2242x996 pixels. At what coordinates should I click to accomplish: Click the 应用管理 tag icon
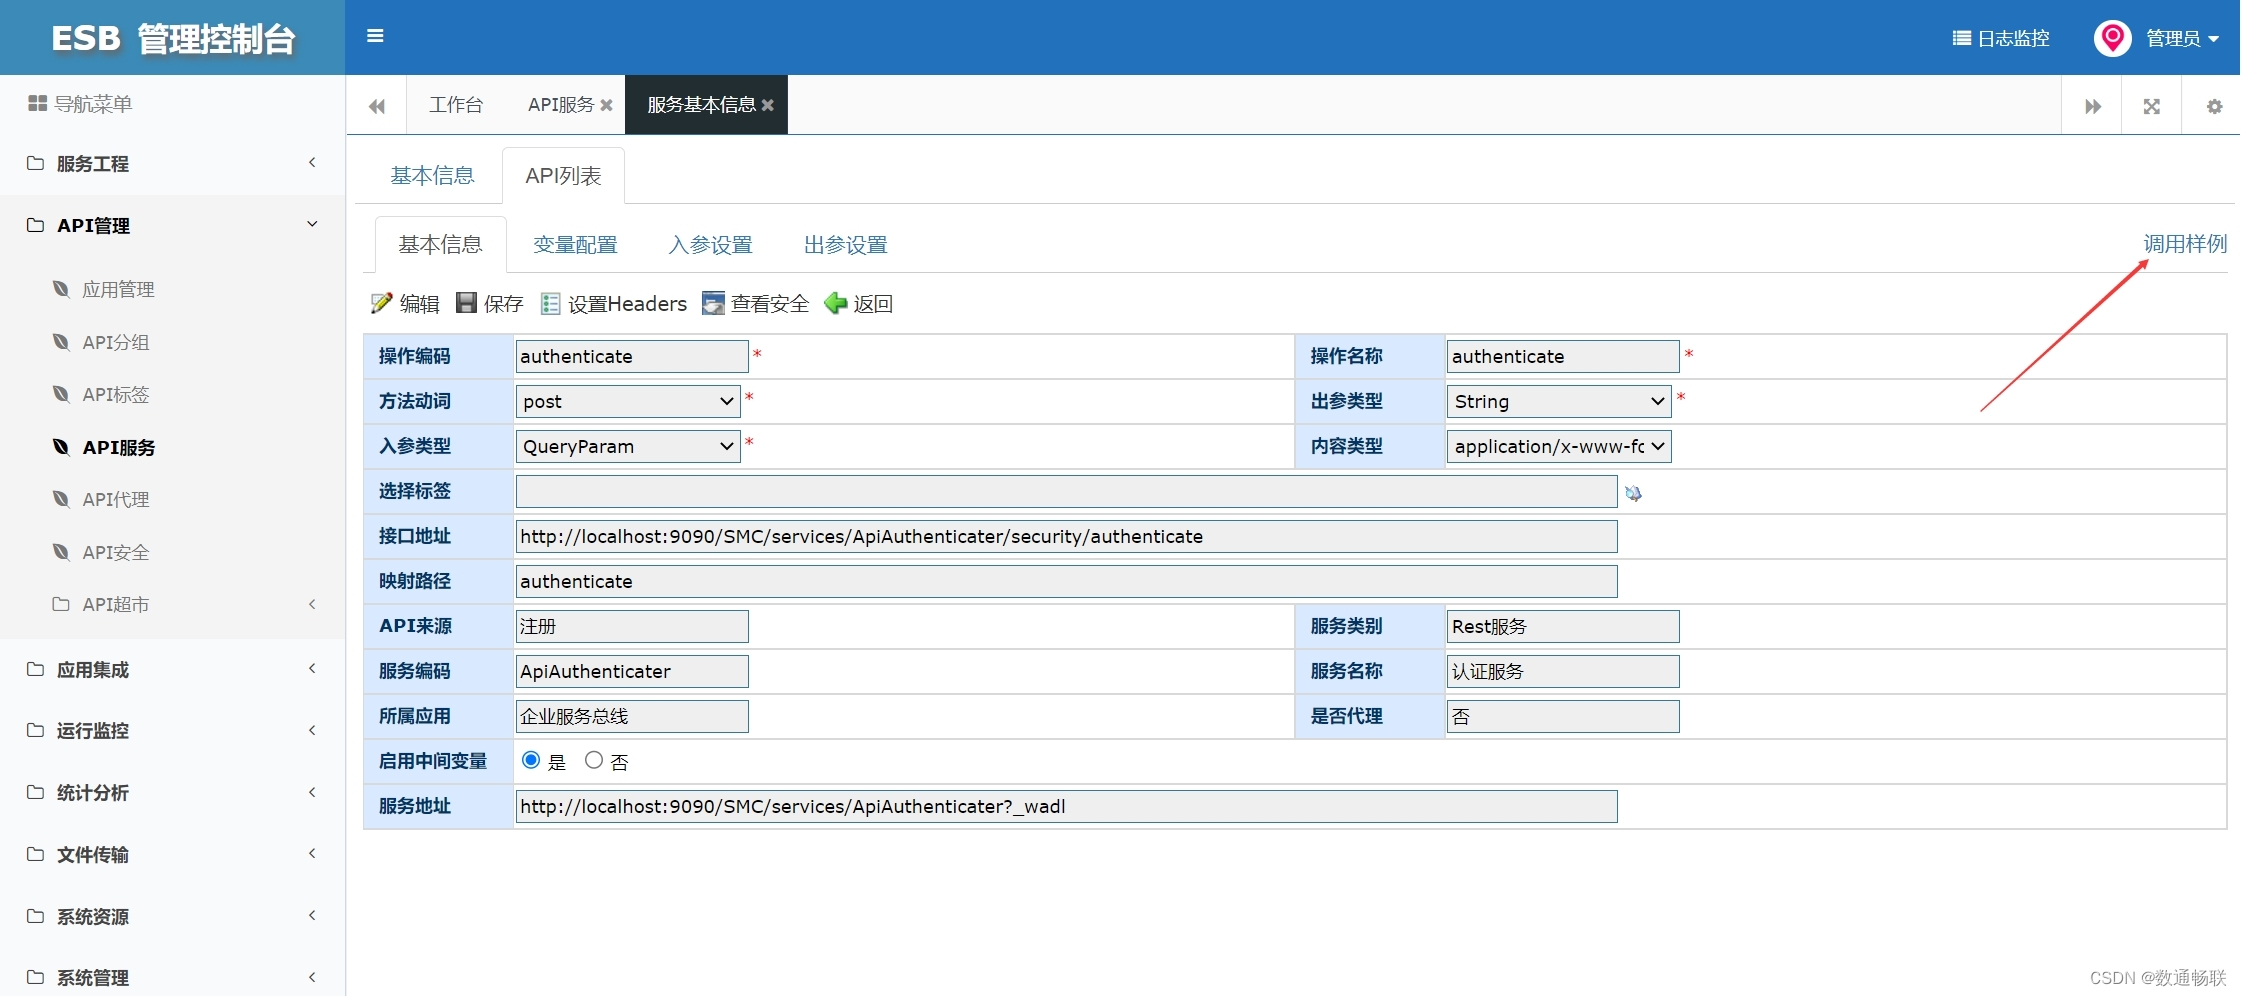61,289
